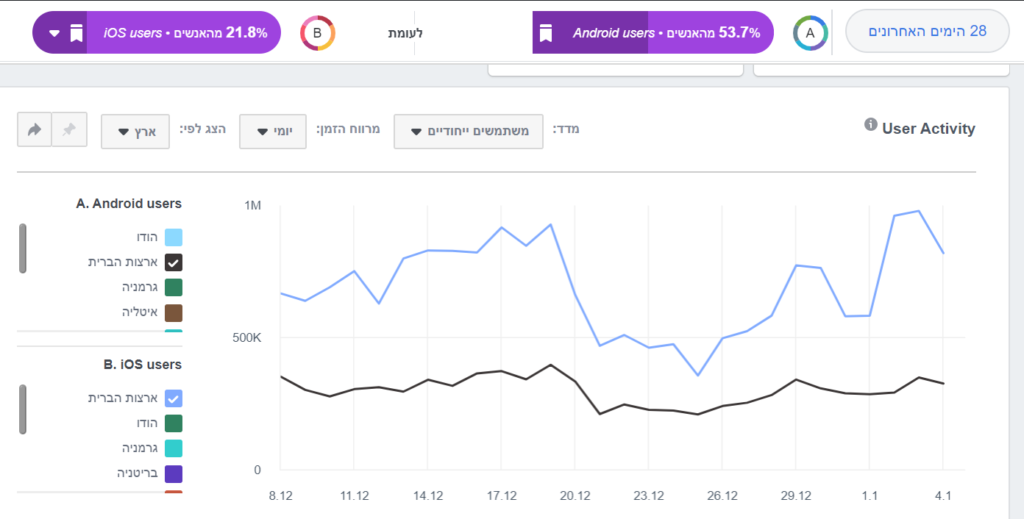Toggle איטליה checkbox under Android users
Image resolution: width=1024 pixels, height=519 pixels.
tap(174, 313)
